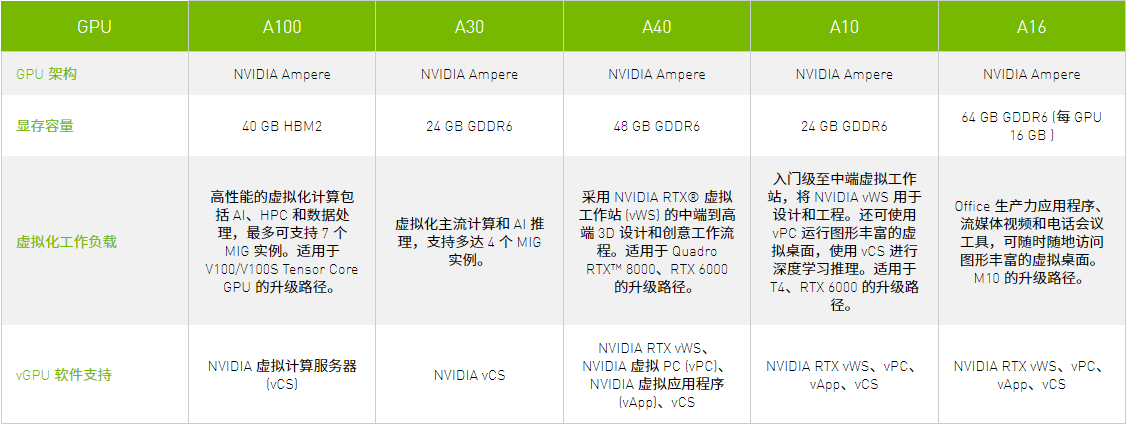This screenshot has height=425, width=1127.
Task: Click the 虚拟化工作负载 row label
Action: 67,241
